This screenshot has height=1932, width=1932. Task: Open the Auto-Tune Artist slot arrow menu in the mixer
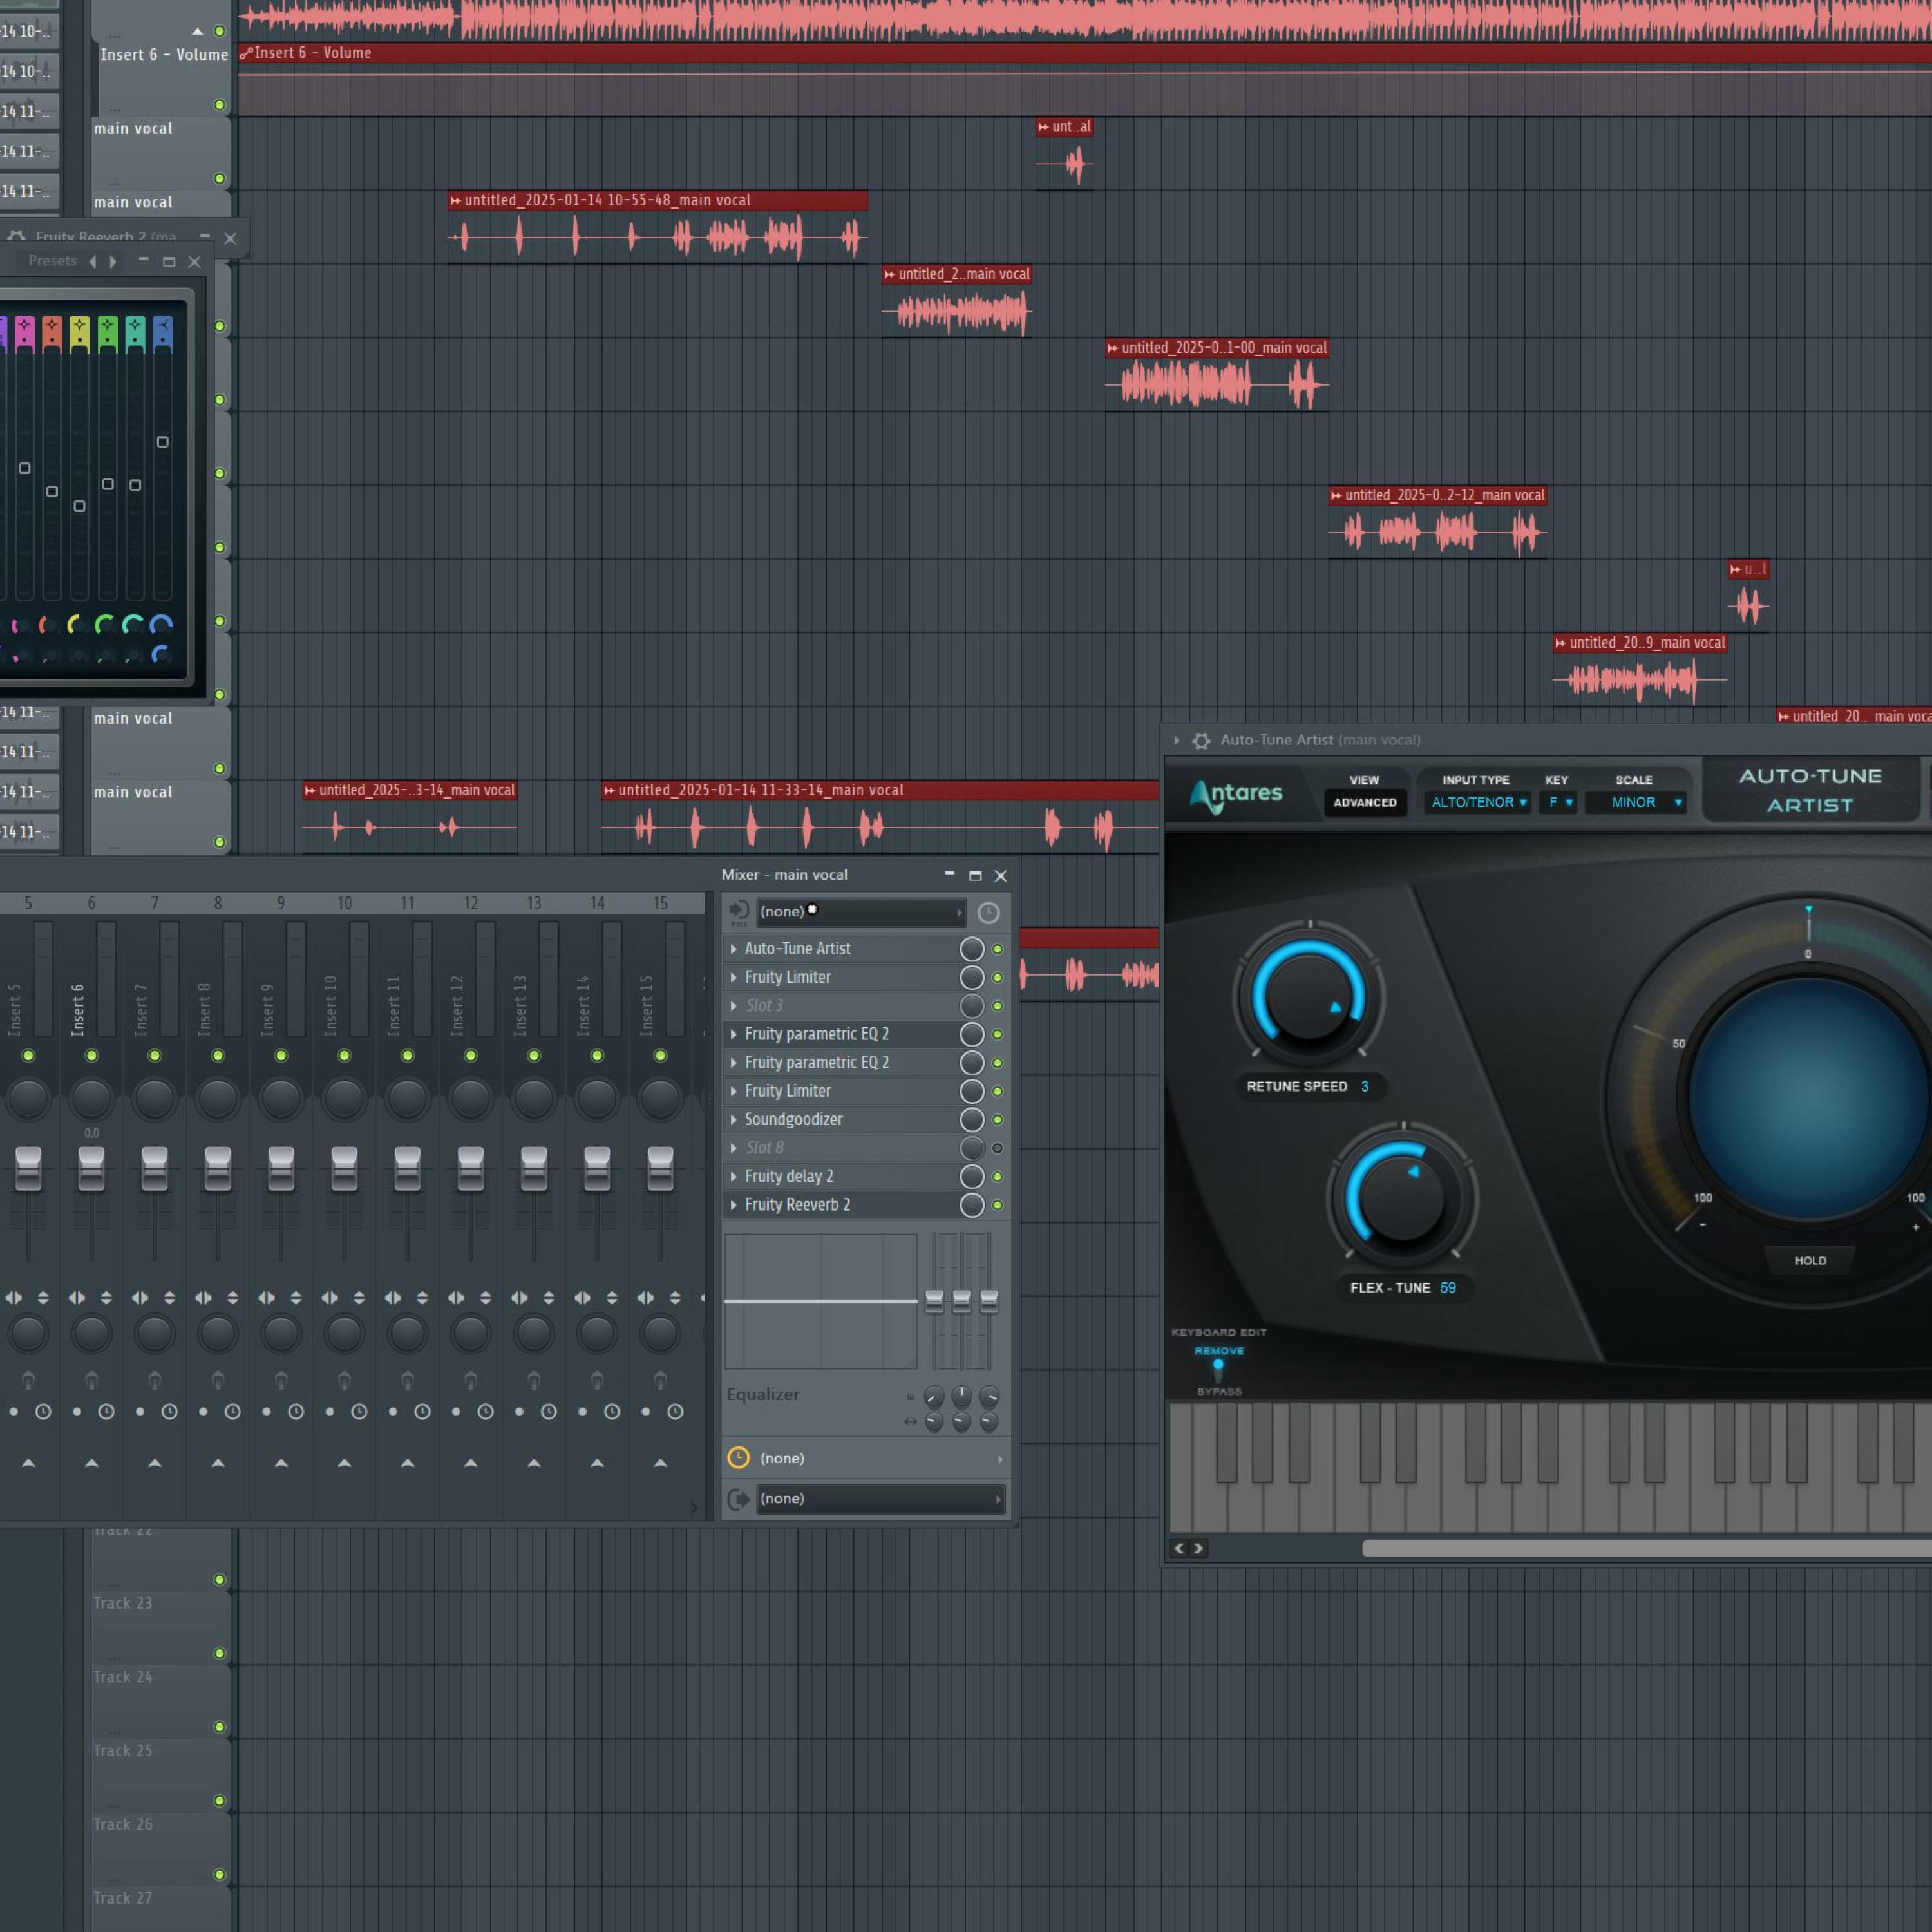click(734, 948)
